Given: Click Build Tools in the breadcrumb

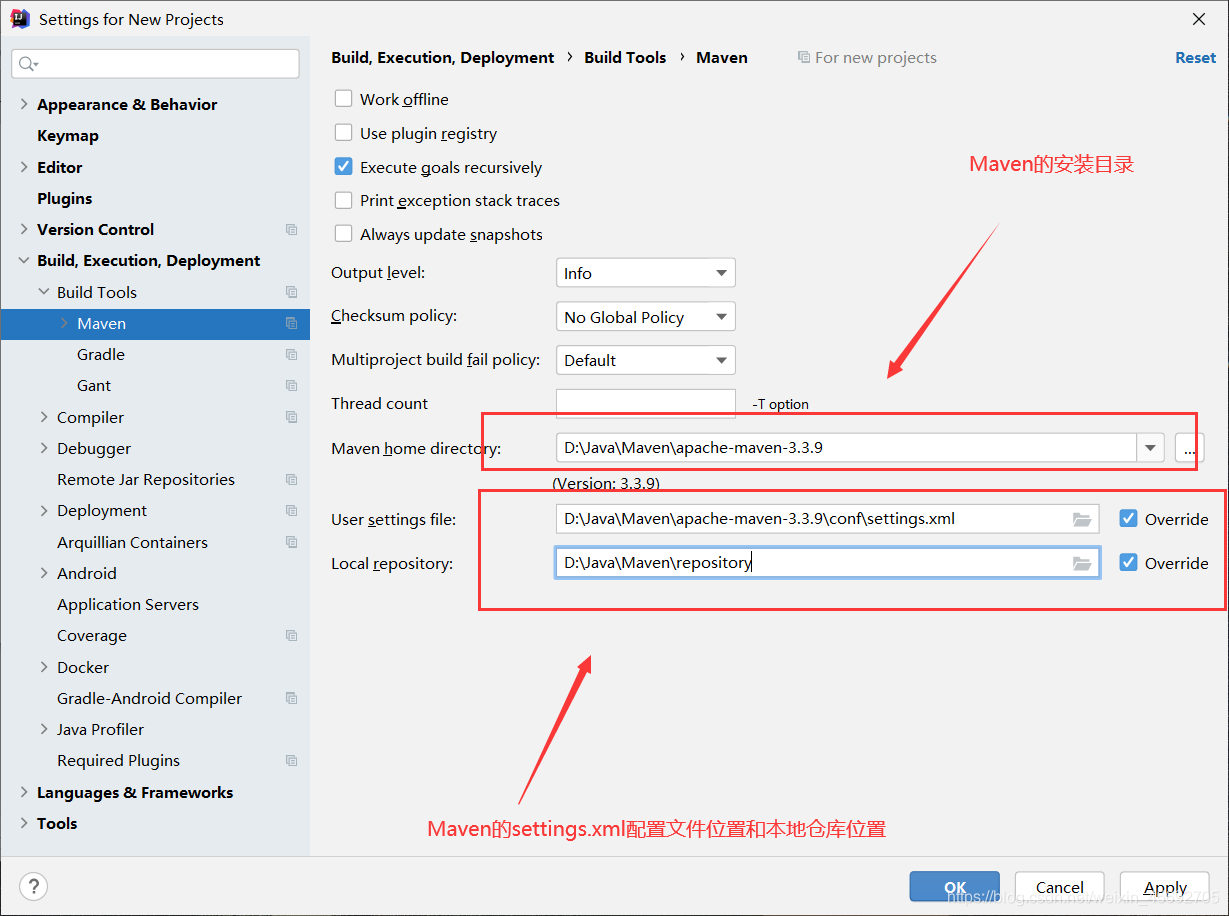Looking at the screenshot, I should click(625, 58).
